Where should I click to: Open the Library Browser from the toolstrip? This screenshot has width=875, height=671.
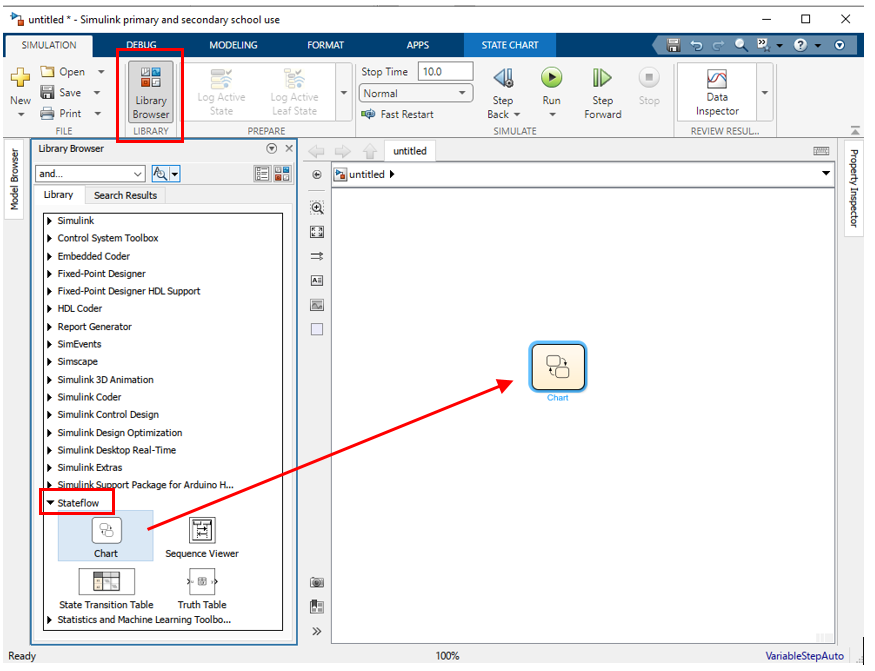151,92
